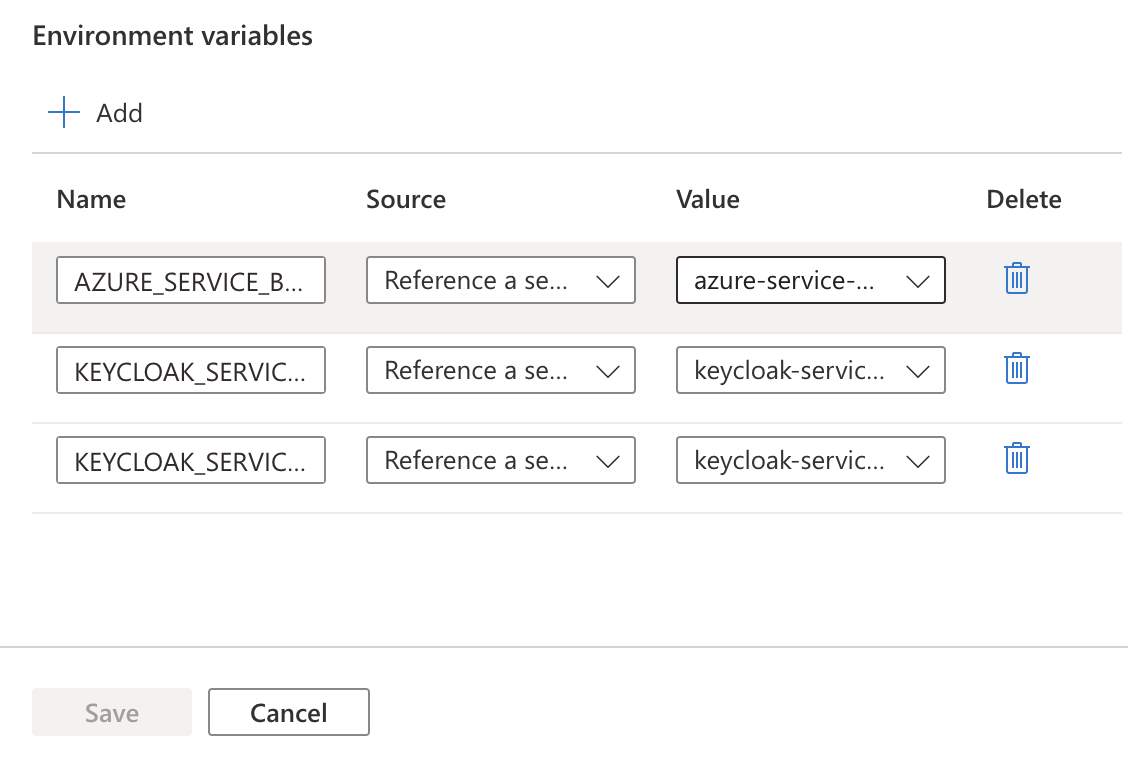The width and height of the screenshot is (1128, 776).
Task: Click the Cancel button
Action: pos(289,713)
